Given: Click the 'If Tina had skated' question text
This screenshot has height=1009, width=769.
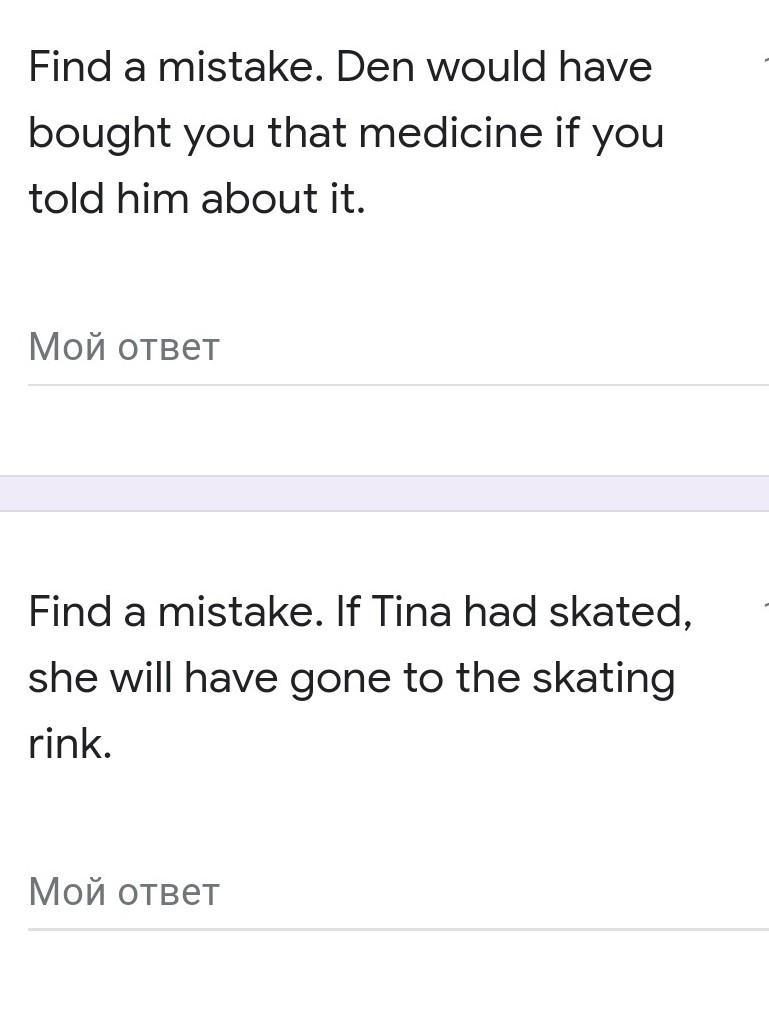Looking at the screenshot, I should [x=360, y=677].
